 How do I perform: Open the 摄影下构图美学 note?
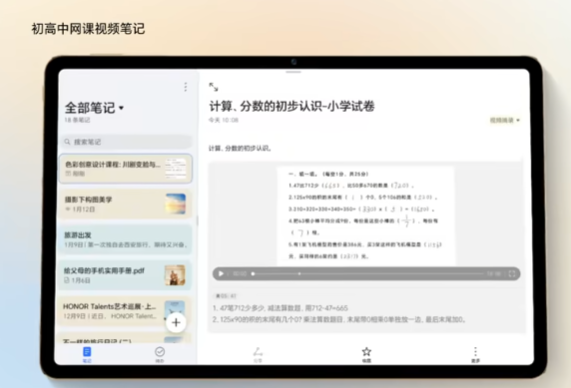click(x=126, y=204)
